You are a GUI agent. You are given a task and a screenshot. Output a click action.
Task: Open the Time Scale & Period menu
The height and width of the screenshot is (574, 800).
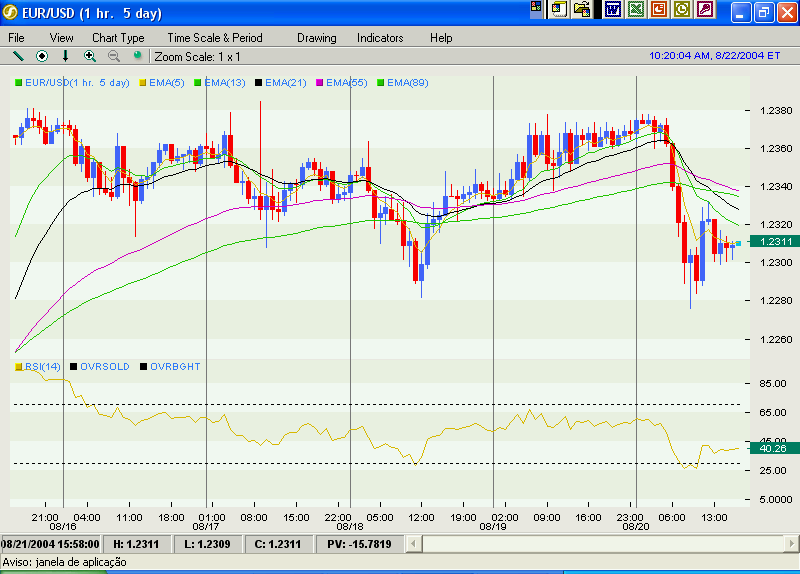pos(215,38)
